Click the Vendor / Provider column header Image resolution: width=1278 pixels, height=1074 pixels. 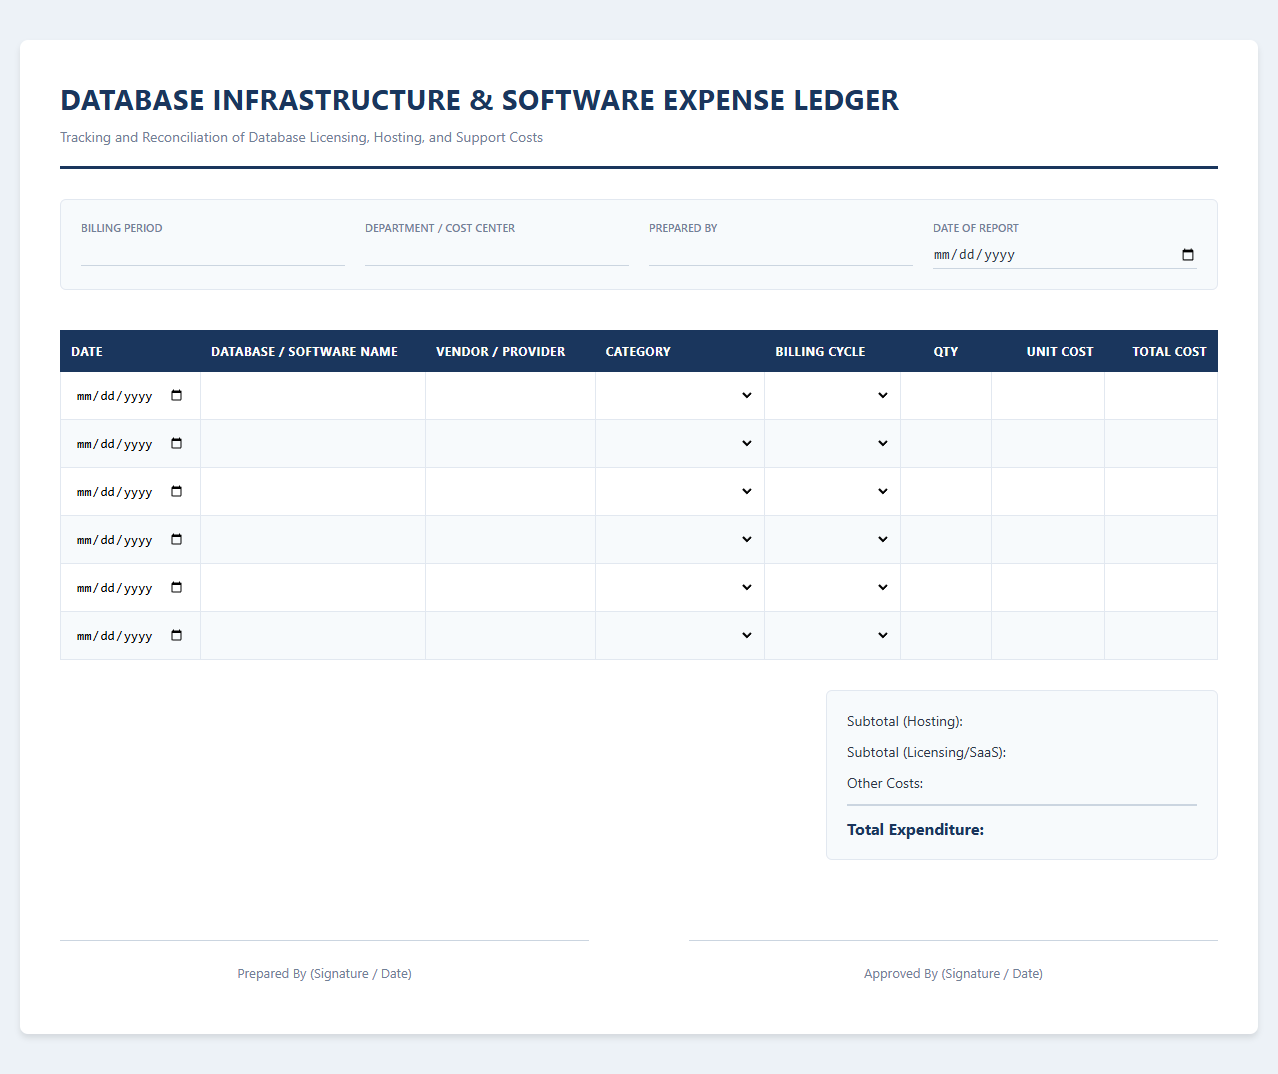tap(500, 352)
